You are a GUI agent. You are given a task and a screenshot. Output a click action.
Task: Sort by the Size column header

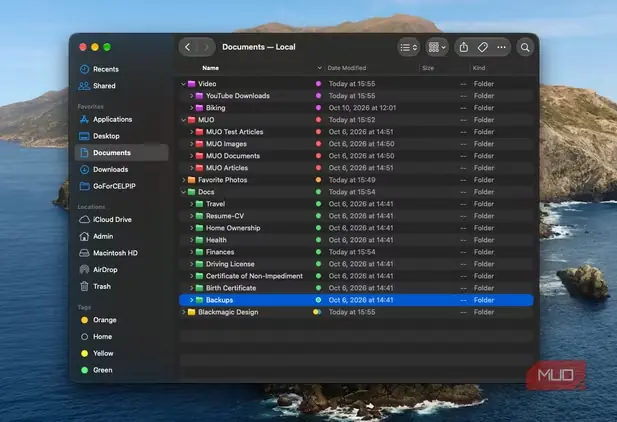pos(428,68)
